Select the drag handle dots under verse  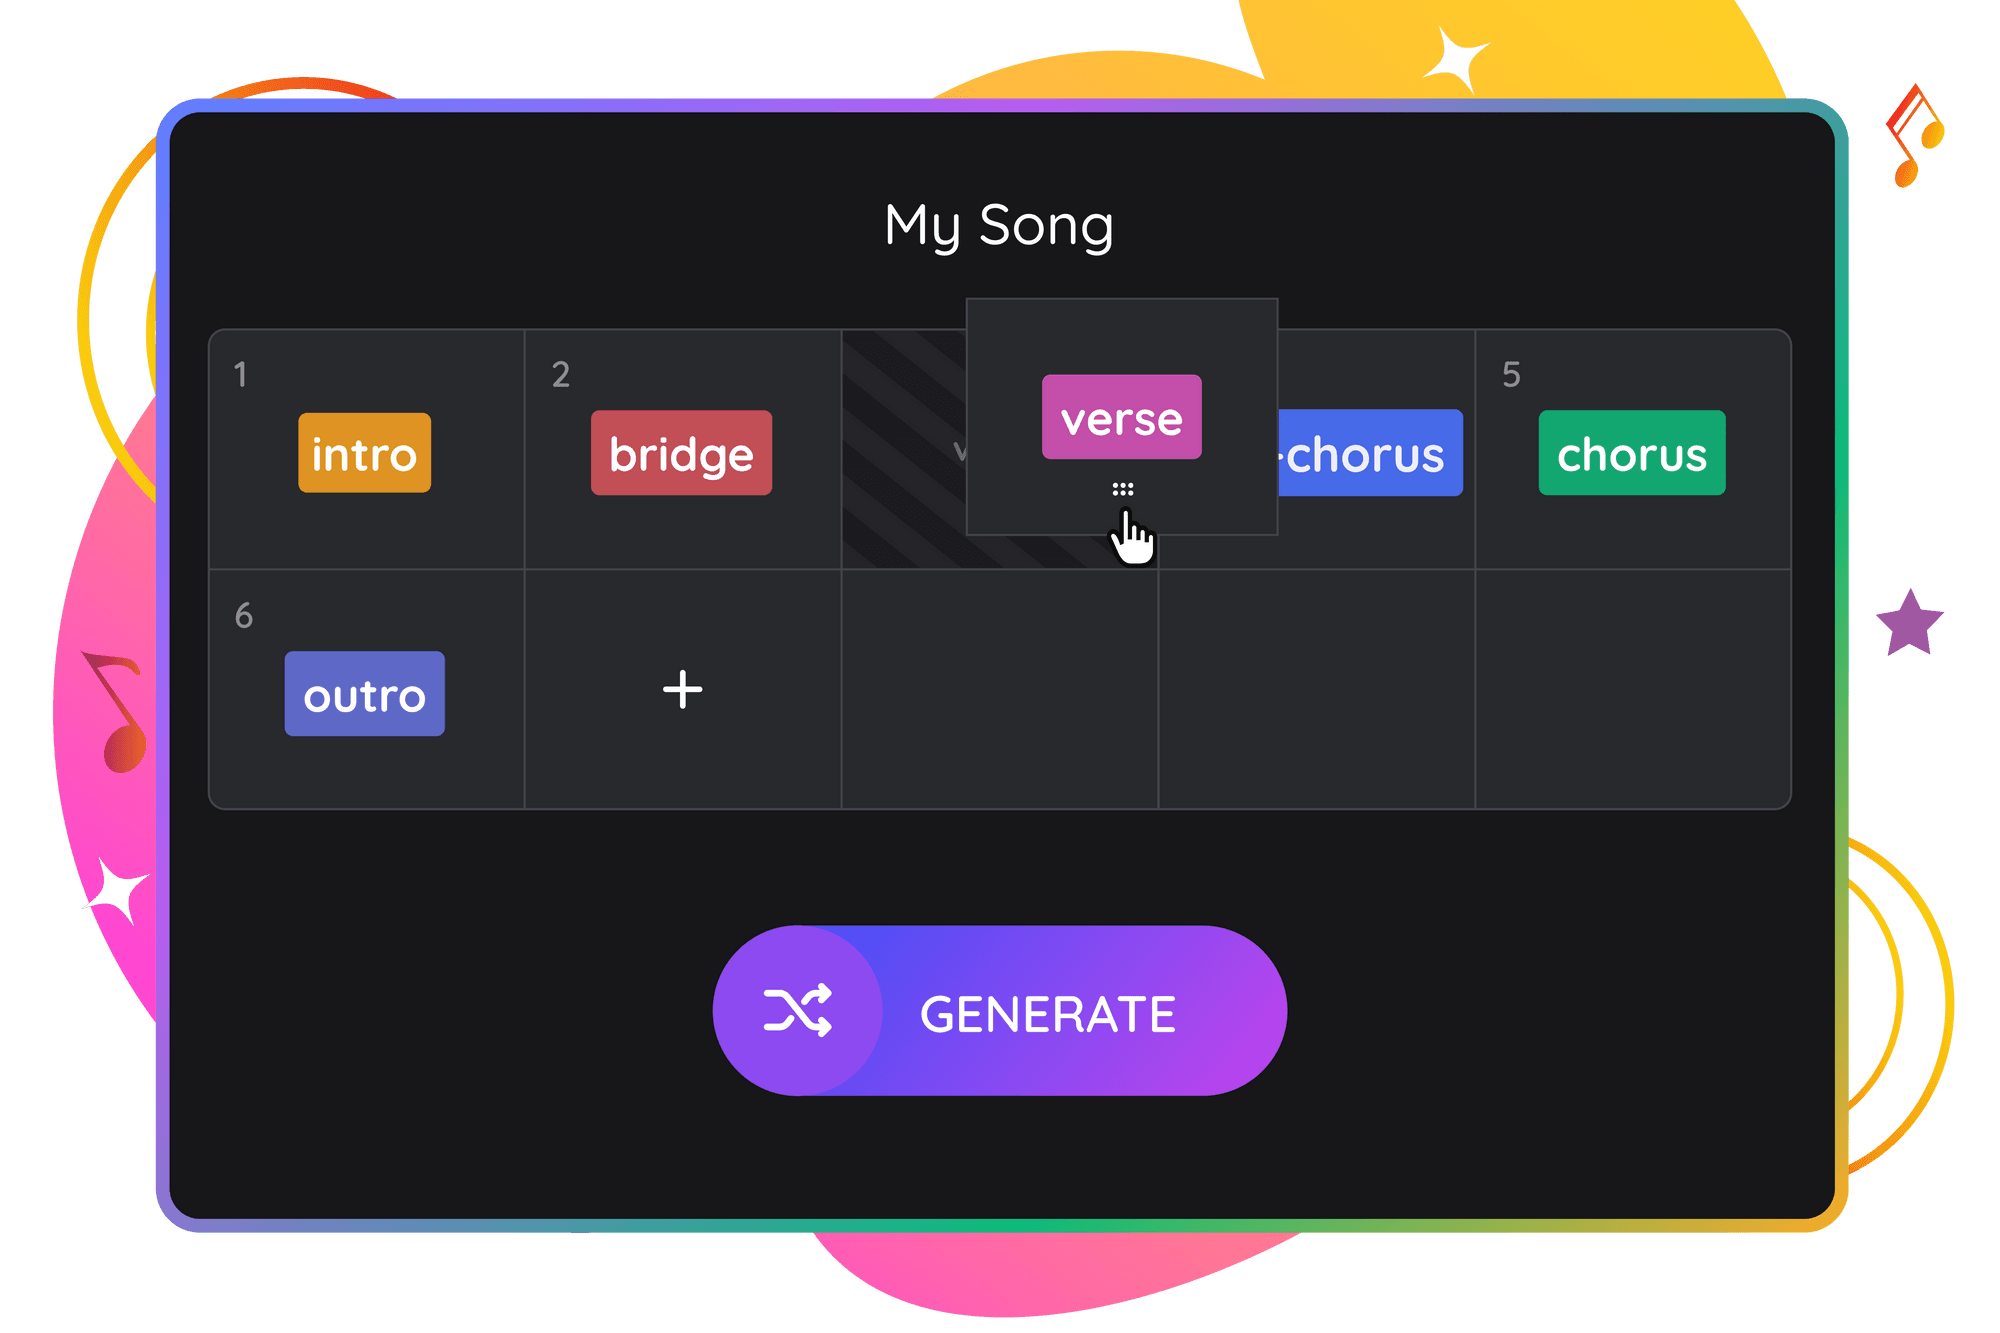pos(1122,487)
